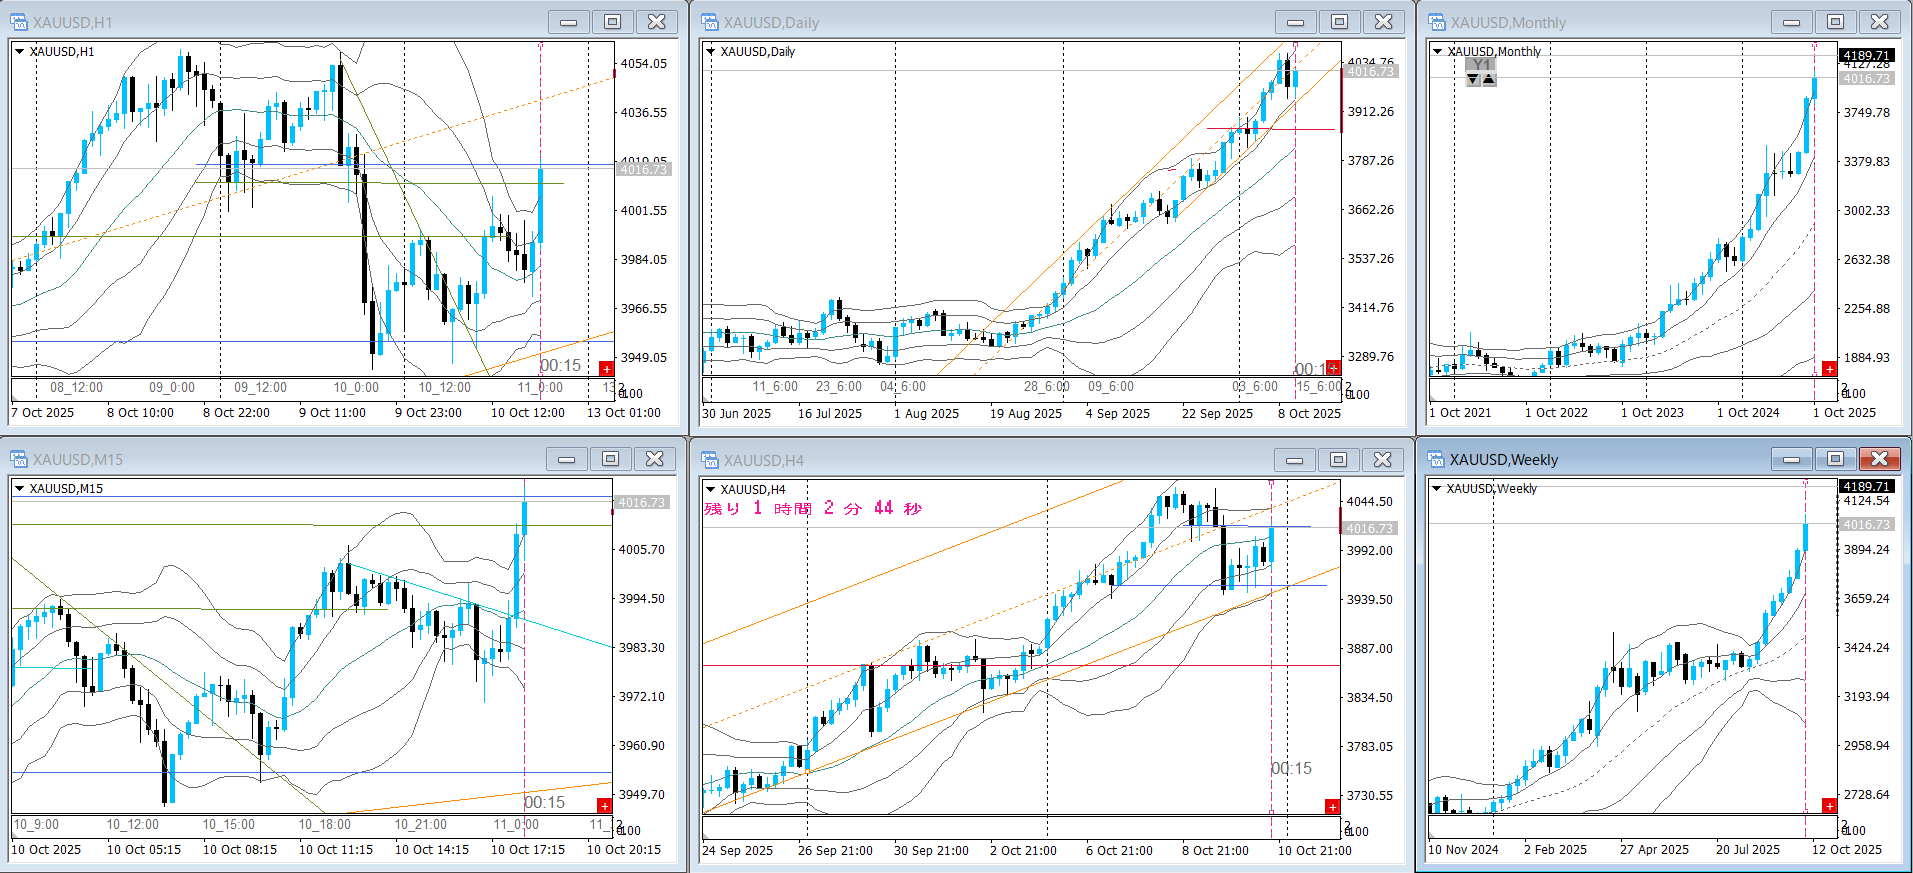Click the red plus icon in the H1 chart

[606, 368]
